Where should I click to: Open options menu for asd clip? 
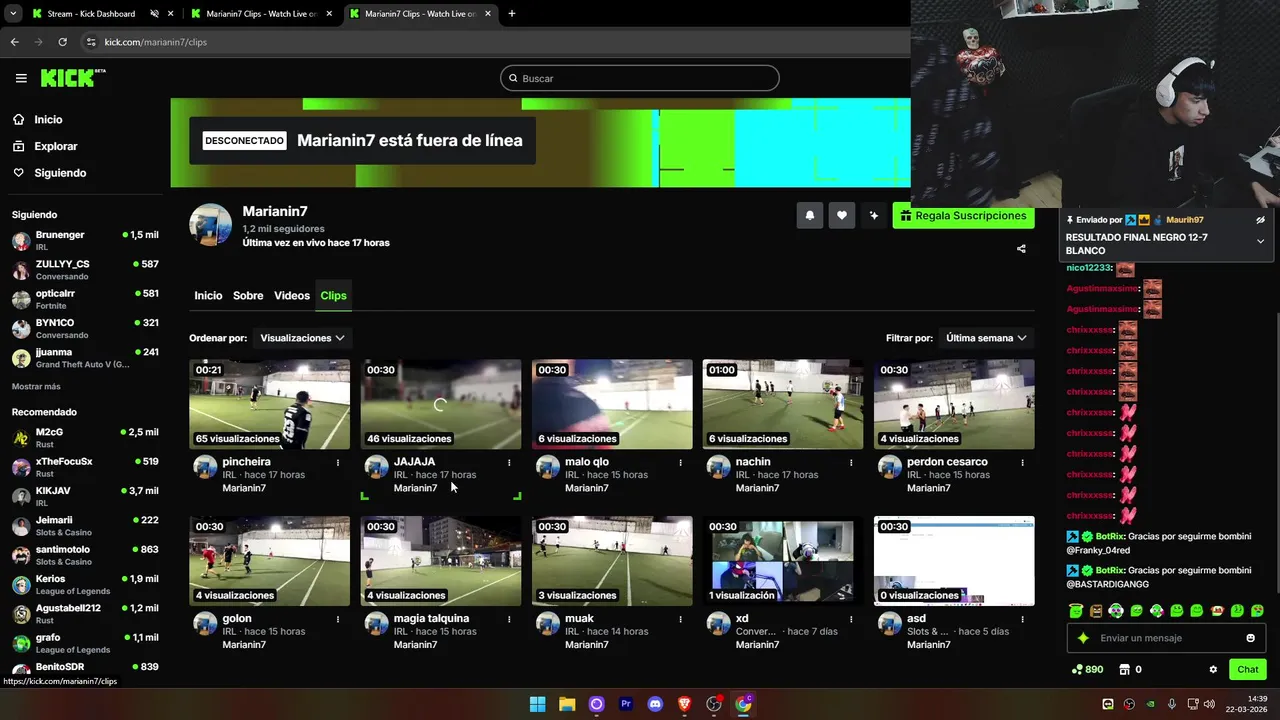(x=1022, y=619)
